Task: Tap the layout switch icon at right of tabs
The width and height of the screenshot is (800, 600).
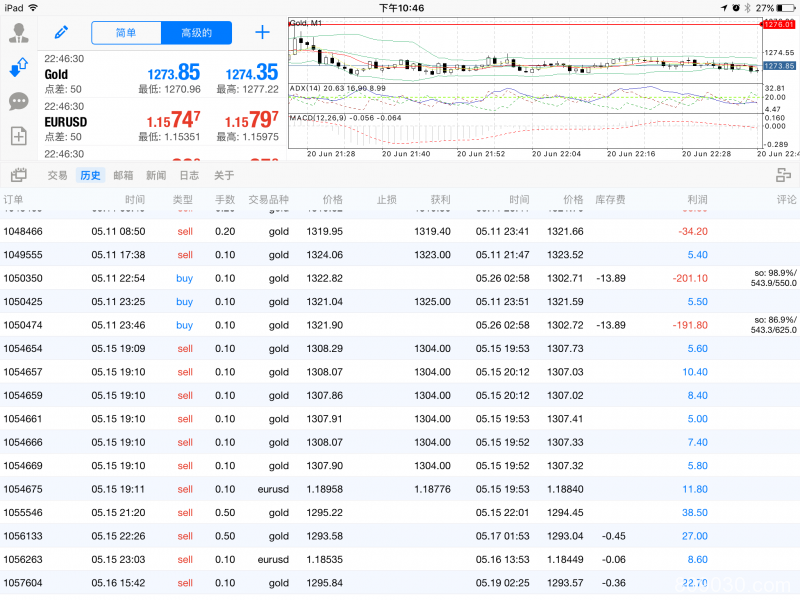Action: [x=783, y=175]
